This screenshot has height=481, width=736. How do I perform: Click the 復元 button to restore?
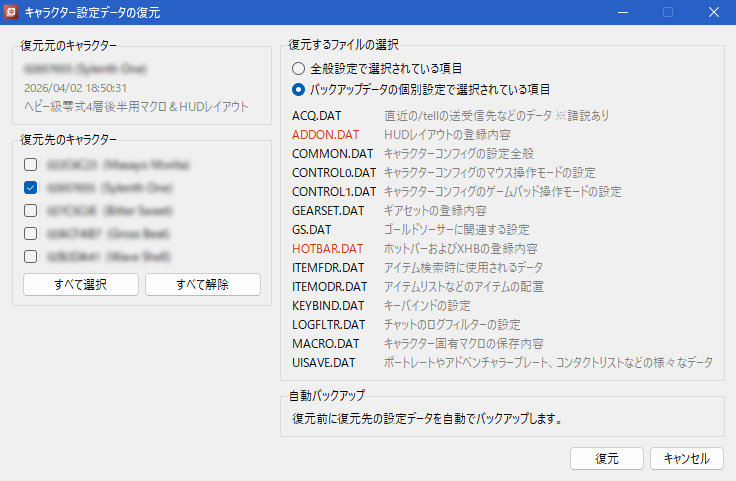click(606, 458)
